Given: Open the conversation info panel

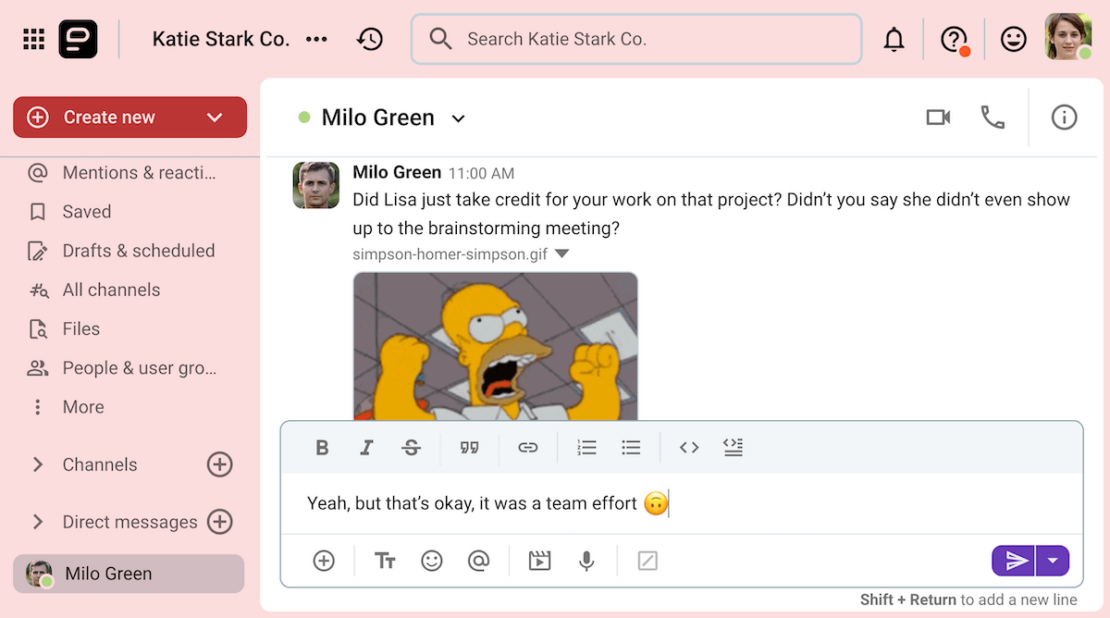Looking at the screenshot, I should (x=1064, y=118).
